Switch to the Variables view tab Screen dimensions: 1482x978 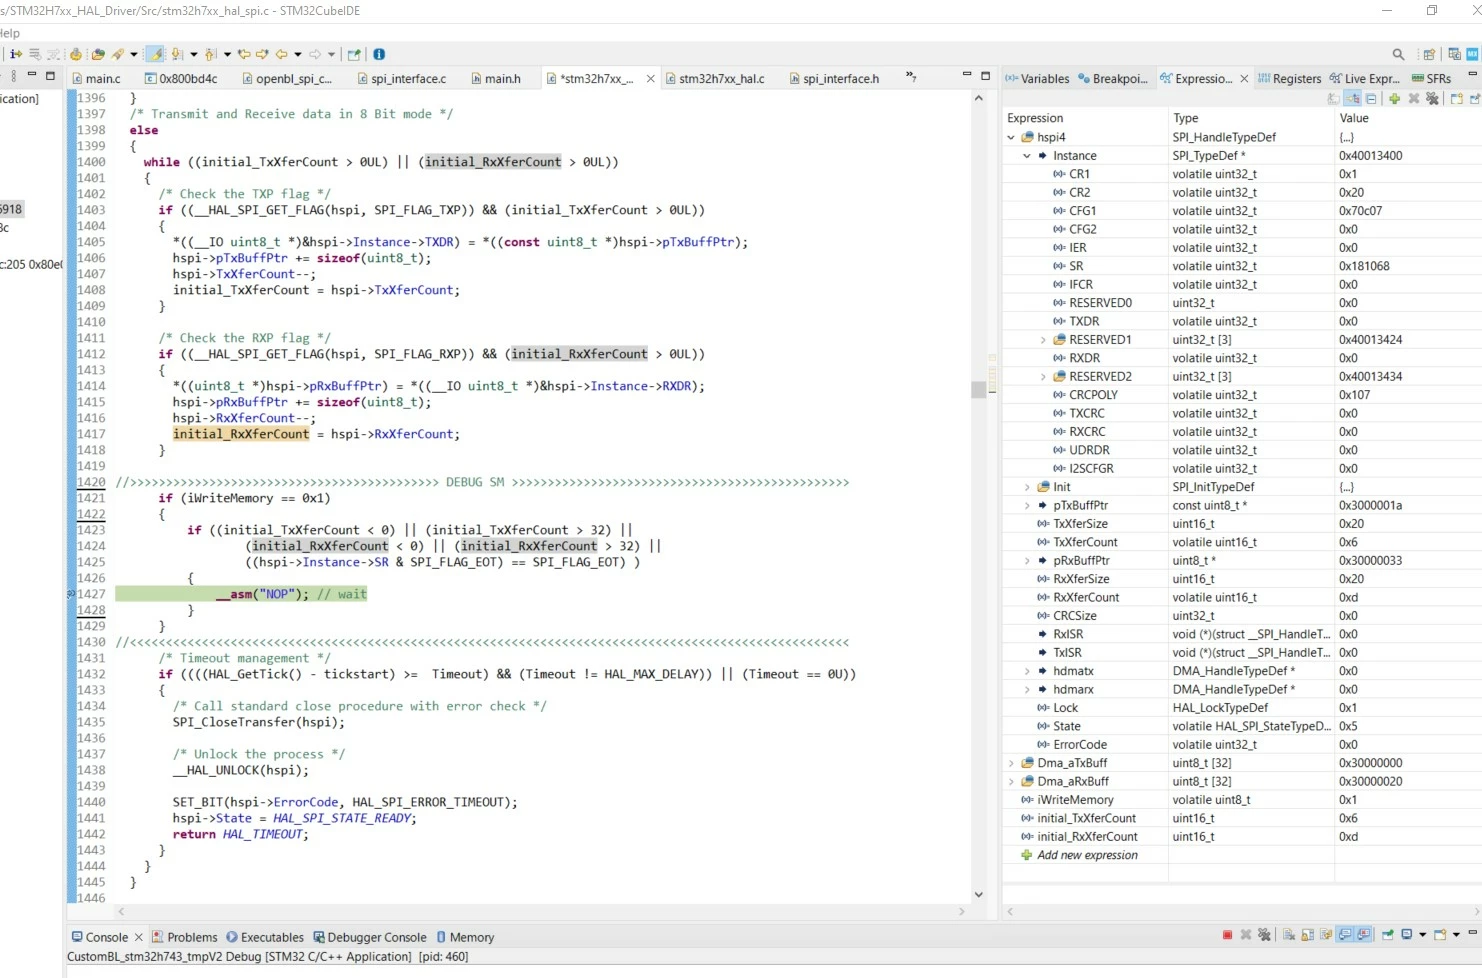click(x=1038, y=78)
